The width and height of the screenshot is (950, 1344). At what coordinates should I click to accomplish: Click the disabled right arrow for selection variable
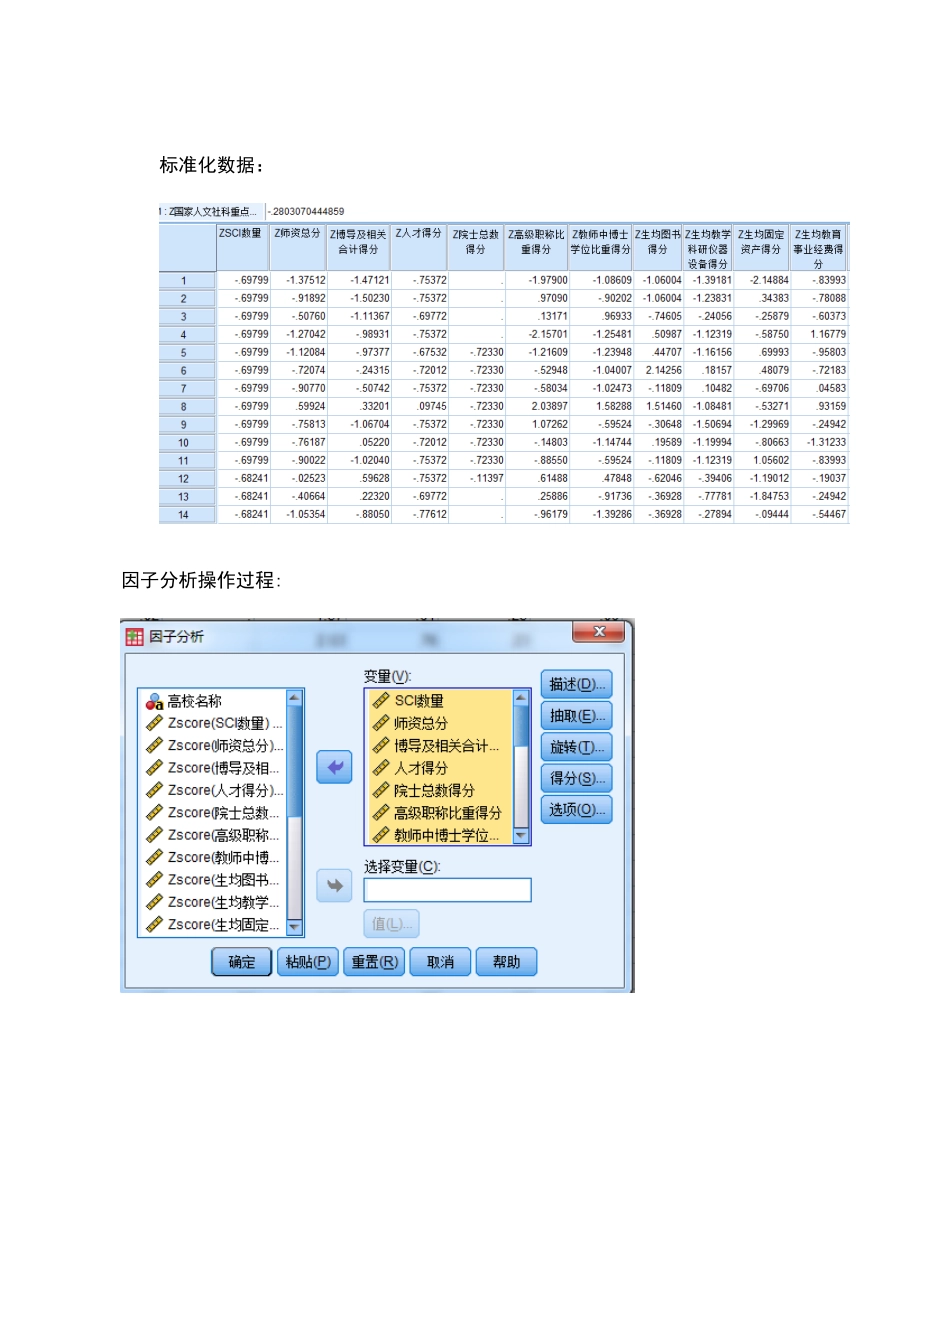coord(334,885)
